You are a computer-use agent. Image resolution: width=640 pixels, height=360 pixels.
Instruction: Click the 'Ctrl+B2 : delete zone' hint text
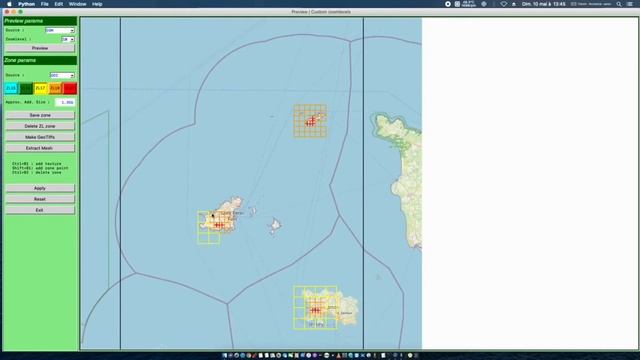[37, 173]
